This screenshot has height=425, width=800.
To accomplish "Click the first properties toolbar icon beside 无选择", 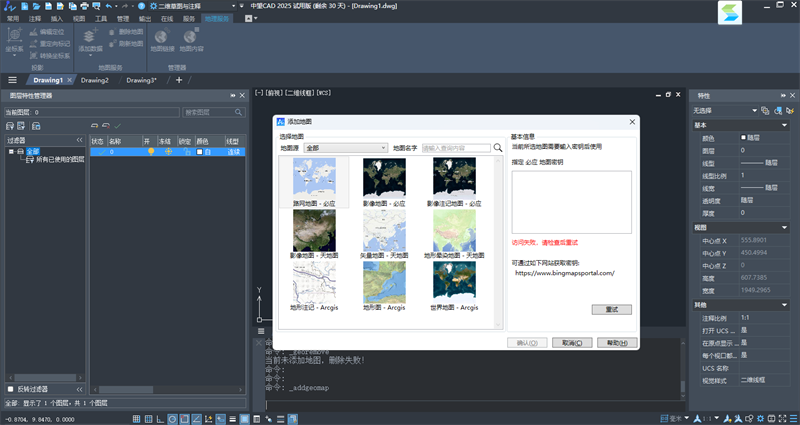I will 765,110.
